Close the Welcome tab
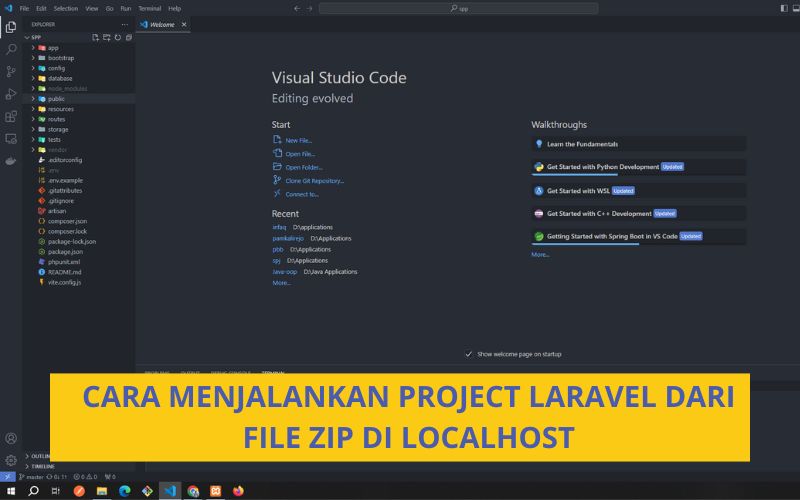Viewport: 800px width, 500px height. 184,24
